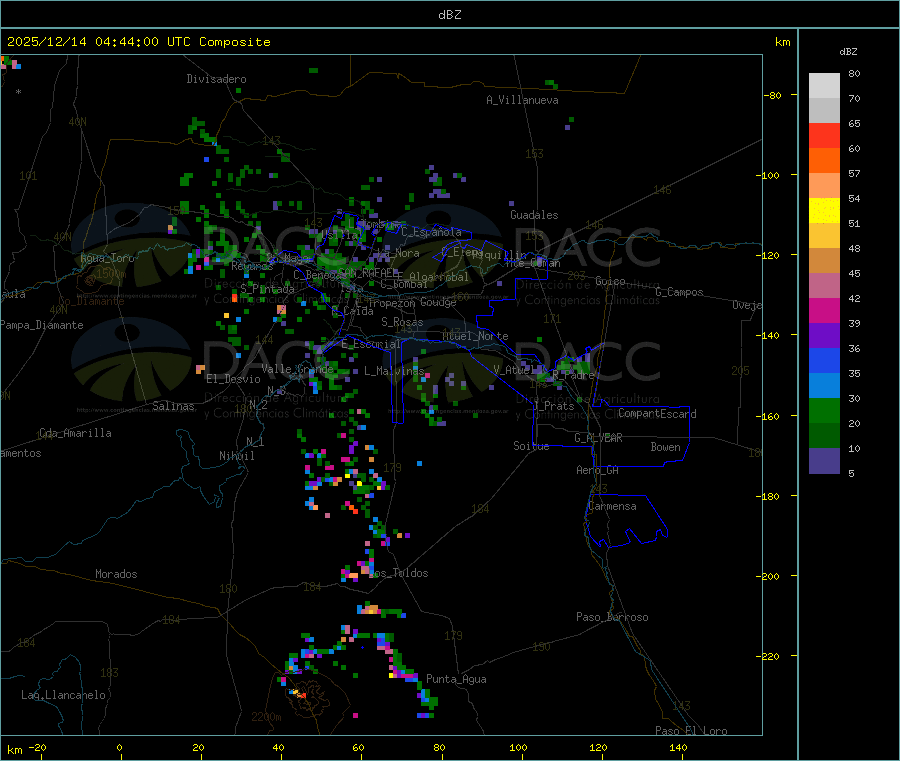Viewport: 900px width, 761px height.
Task: Pick the purple 10 dBZ legend swatch
Action: click(x=824, y=461)
